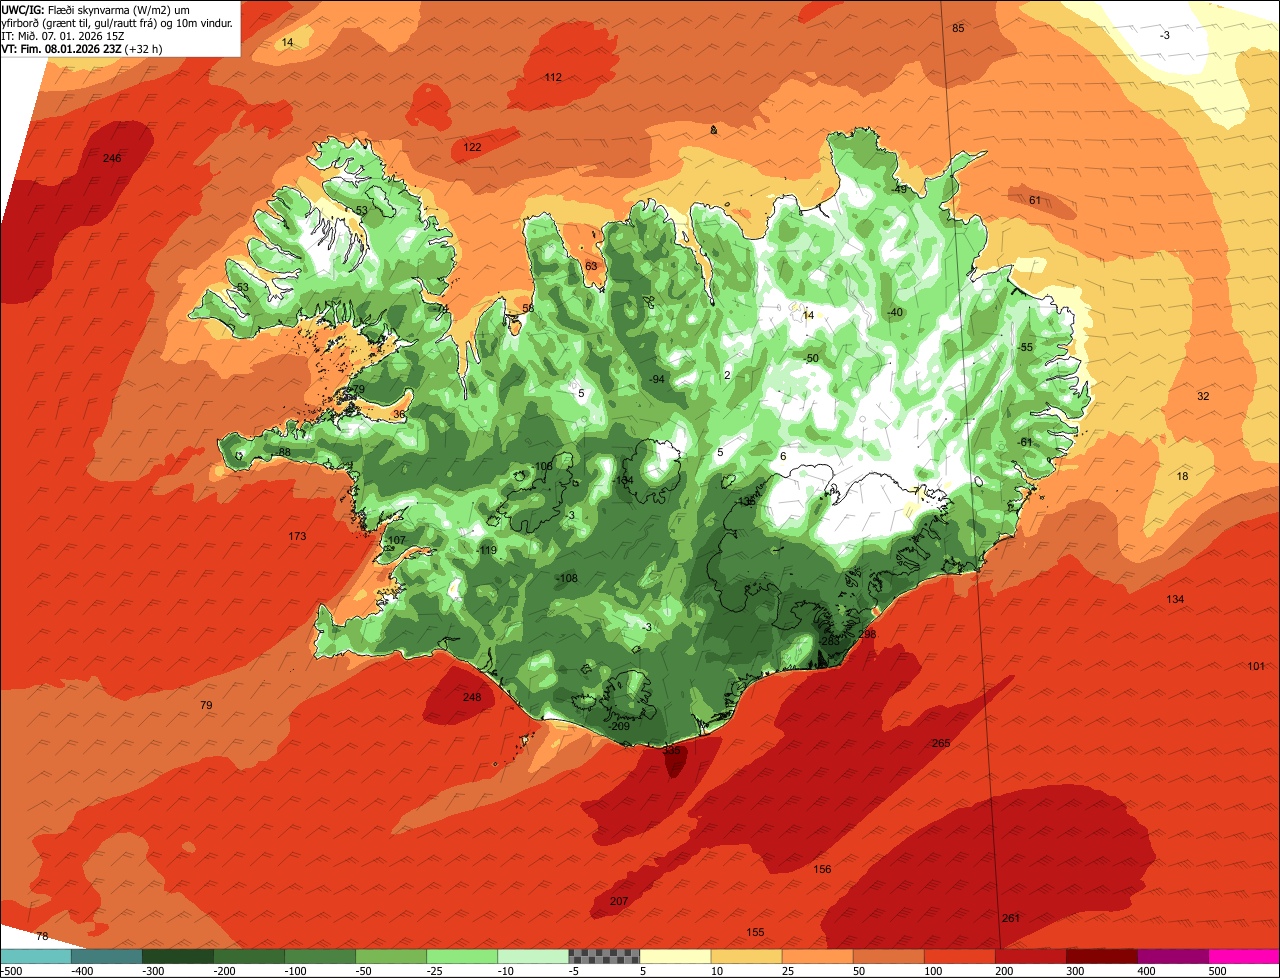Select the -40 value on the map
1280x978 pixels.
(895, 312)
